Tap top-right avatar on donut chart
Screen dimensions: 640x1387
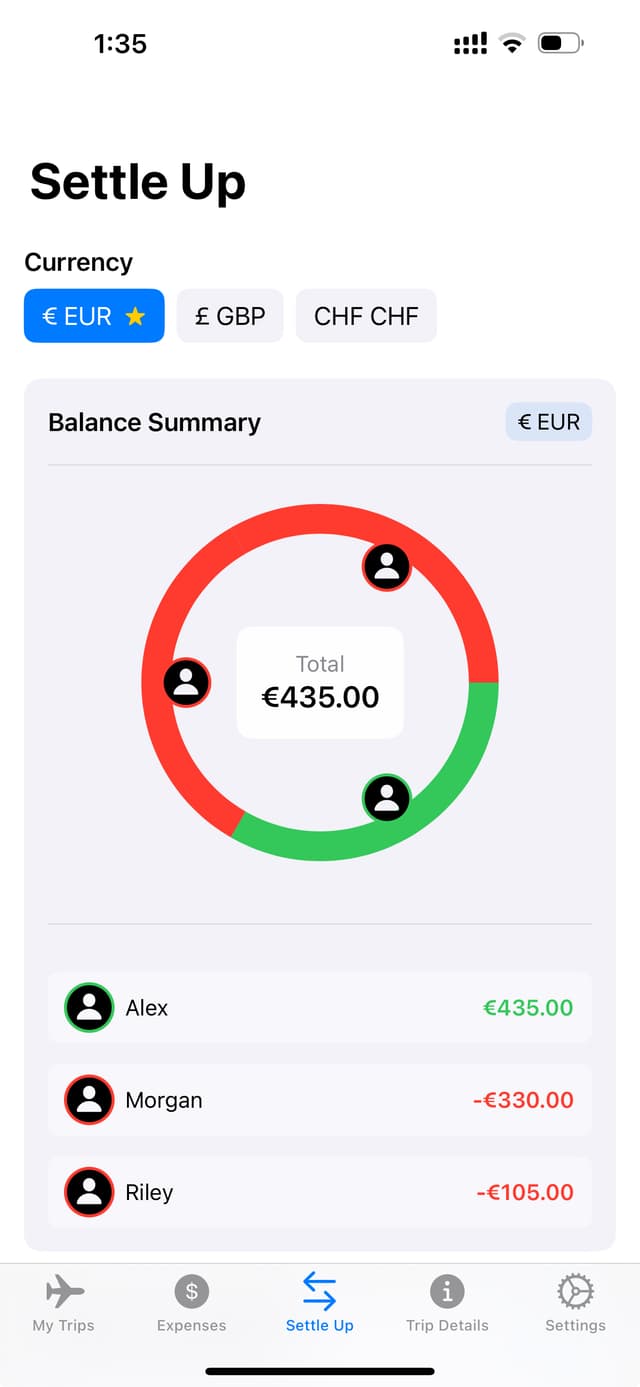pos(386,567)
